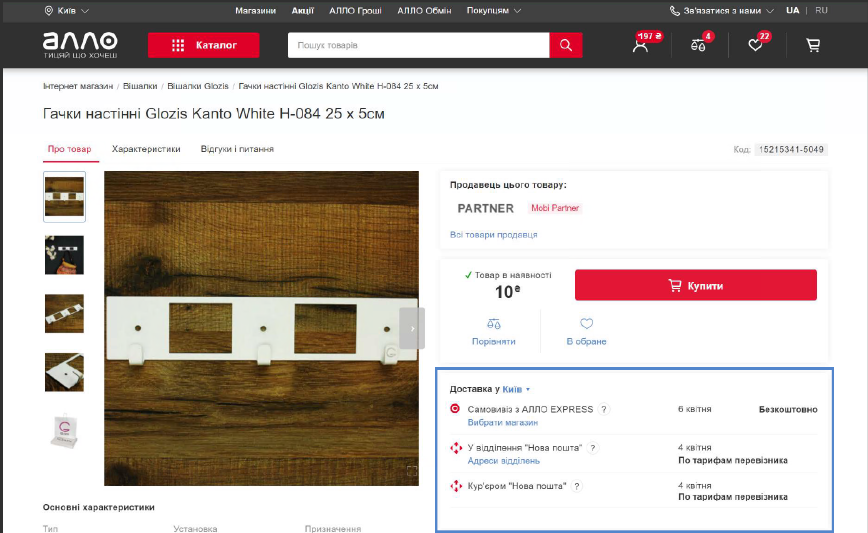Viewport: 868px width, 533px height.
Task: Open the wishlist heart icon in header
Action: (755, 46)
